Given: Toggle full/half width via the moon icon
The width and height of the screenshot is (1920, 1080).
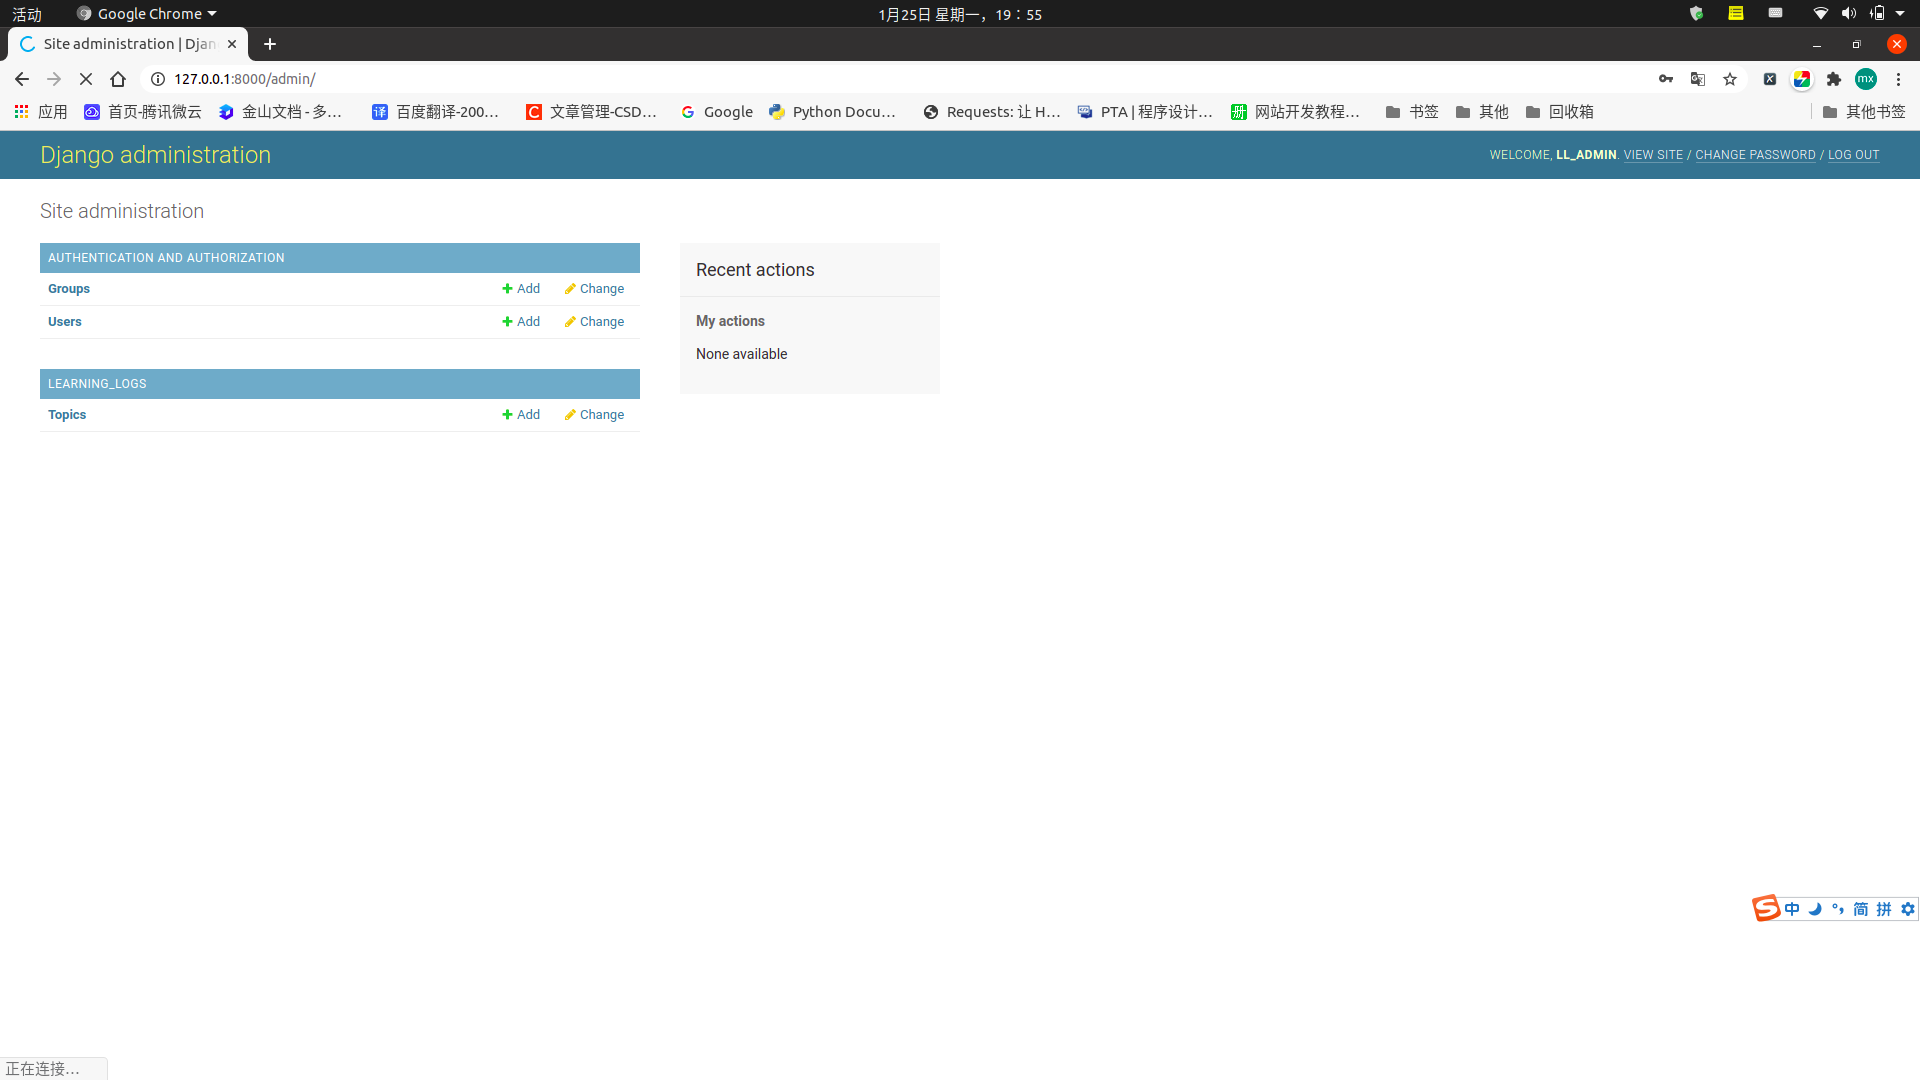Looking at the screenshot, I should [x=1814, y=909].
